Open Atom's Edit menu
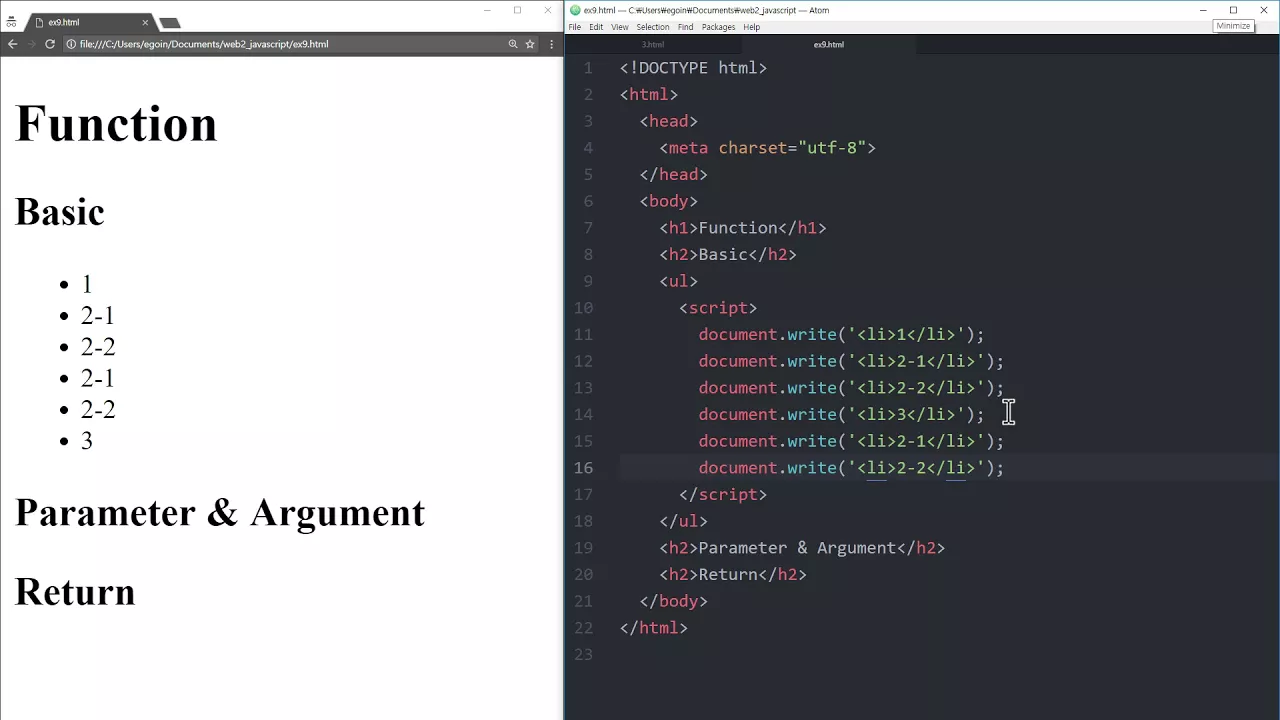Screen dimensions: 1280x720 [596, 27]
